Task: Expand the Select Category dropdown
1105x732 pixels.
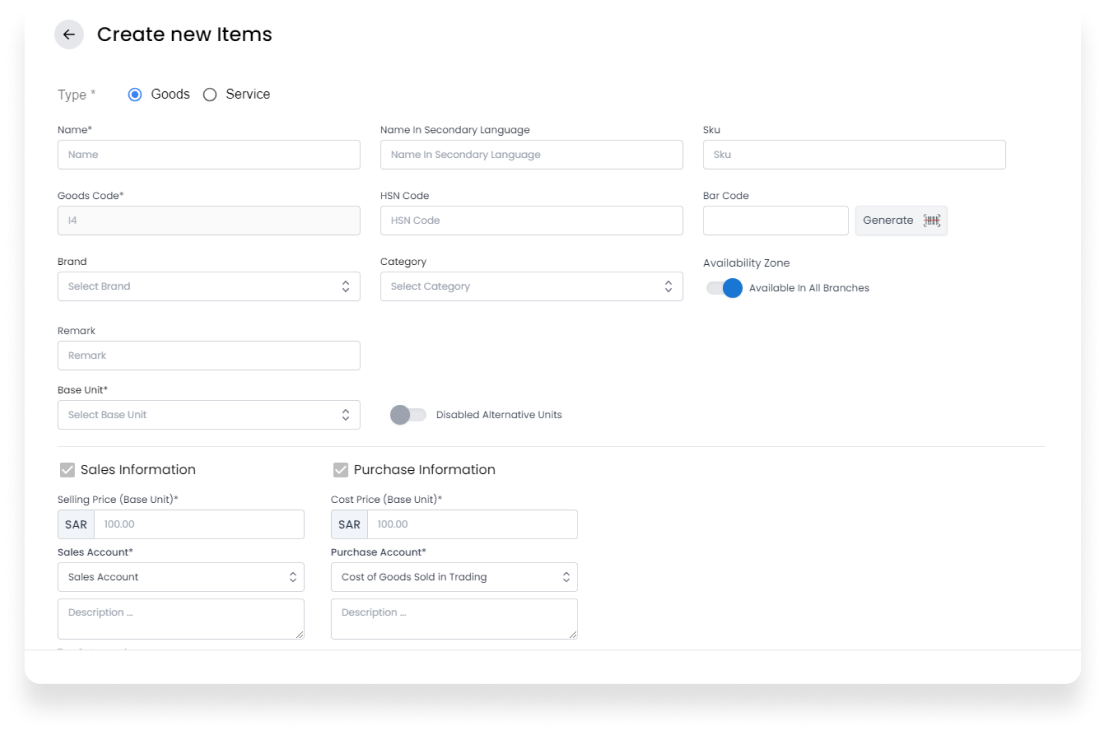Action: click(531, 287)
